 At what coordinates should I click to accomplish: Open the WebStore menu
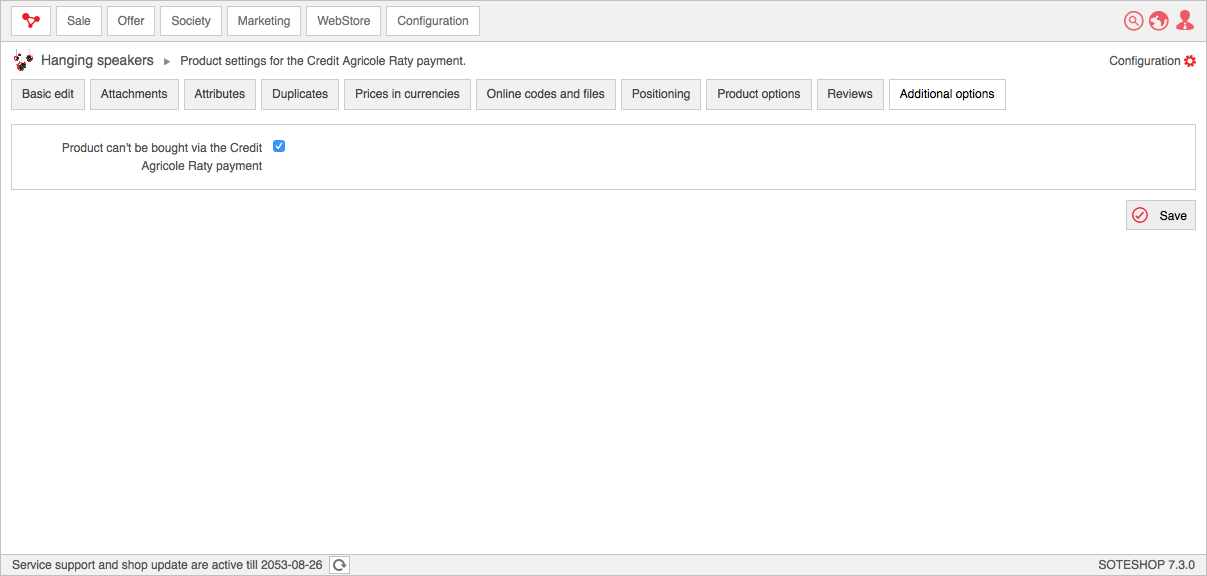(344, 21)
